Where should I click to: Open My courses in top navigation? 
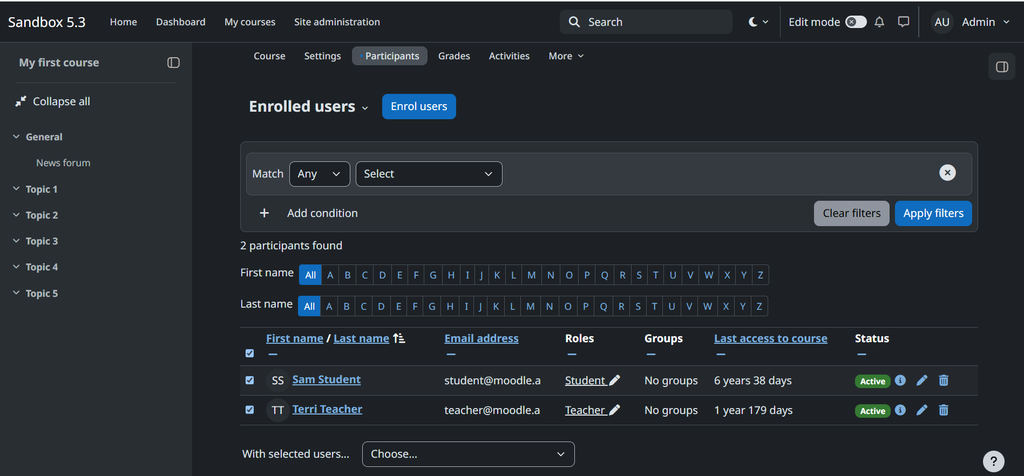(x=249, y=22)
